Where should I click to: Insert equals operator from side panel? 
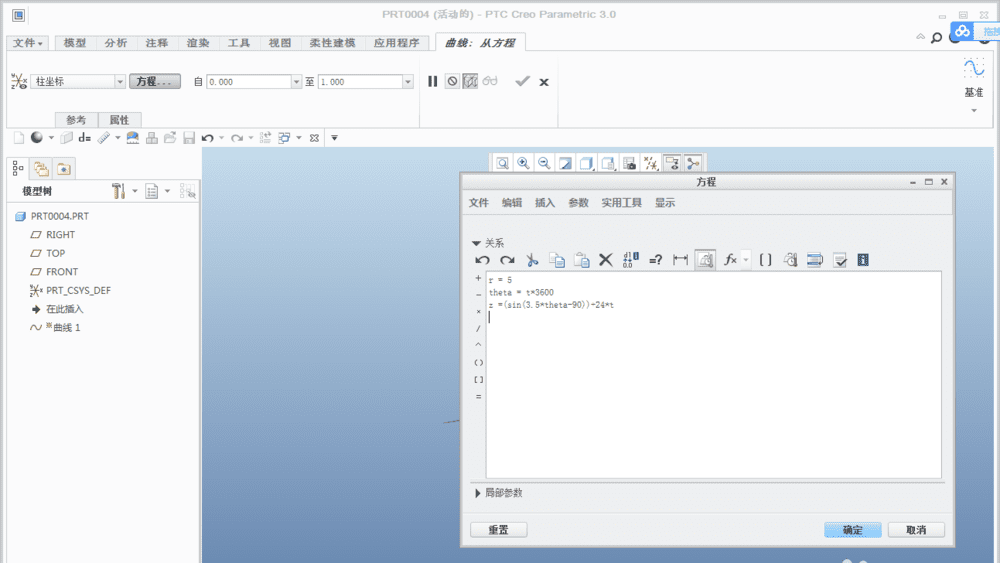[478, 397]
